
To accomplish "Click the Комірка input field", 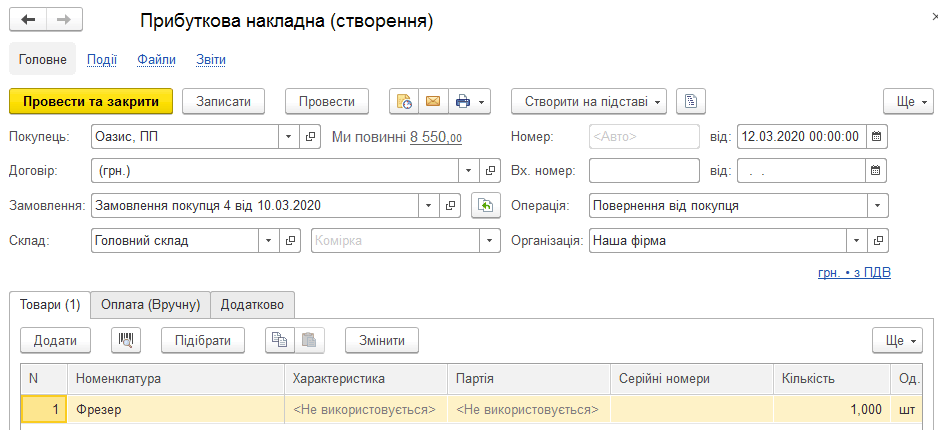I will (x=395, y=240).
